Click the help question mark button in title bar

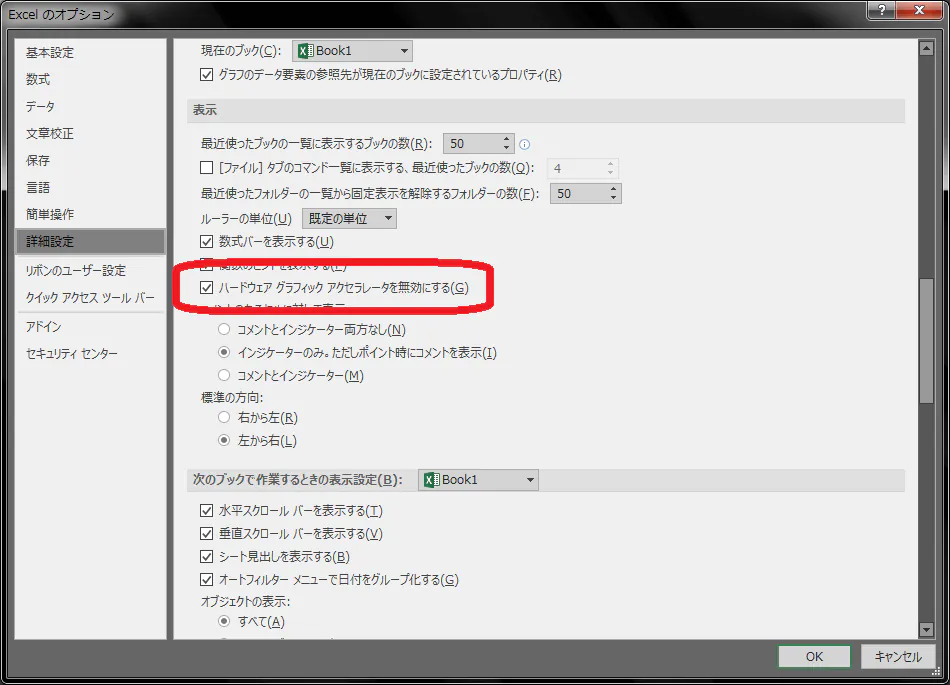point(882,10)
